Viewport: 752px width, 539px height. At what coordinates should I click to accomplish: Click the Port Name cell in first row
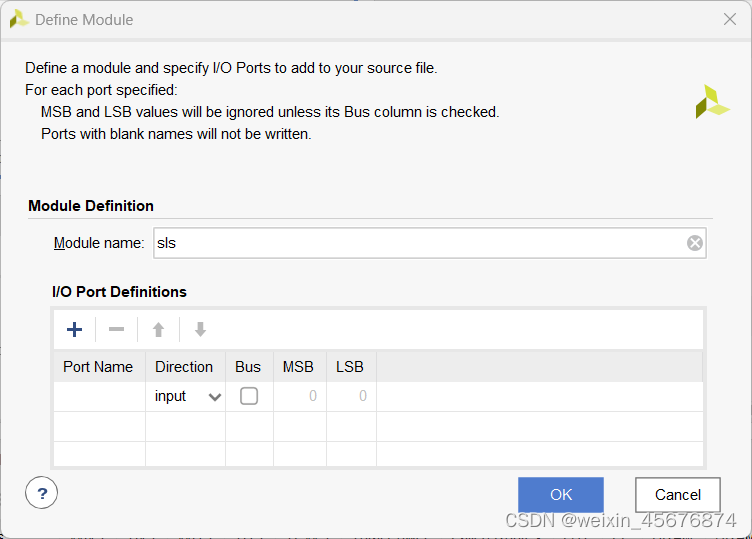coord(99,397)
